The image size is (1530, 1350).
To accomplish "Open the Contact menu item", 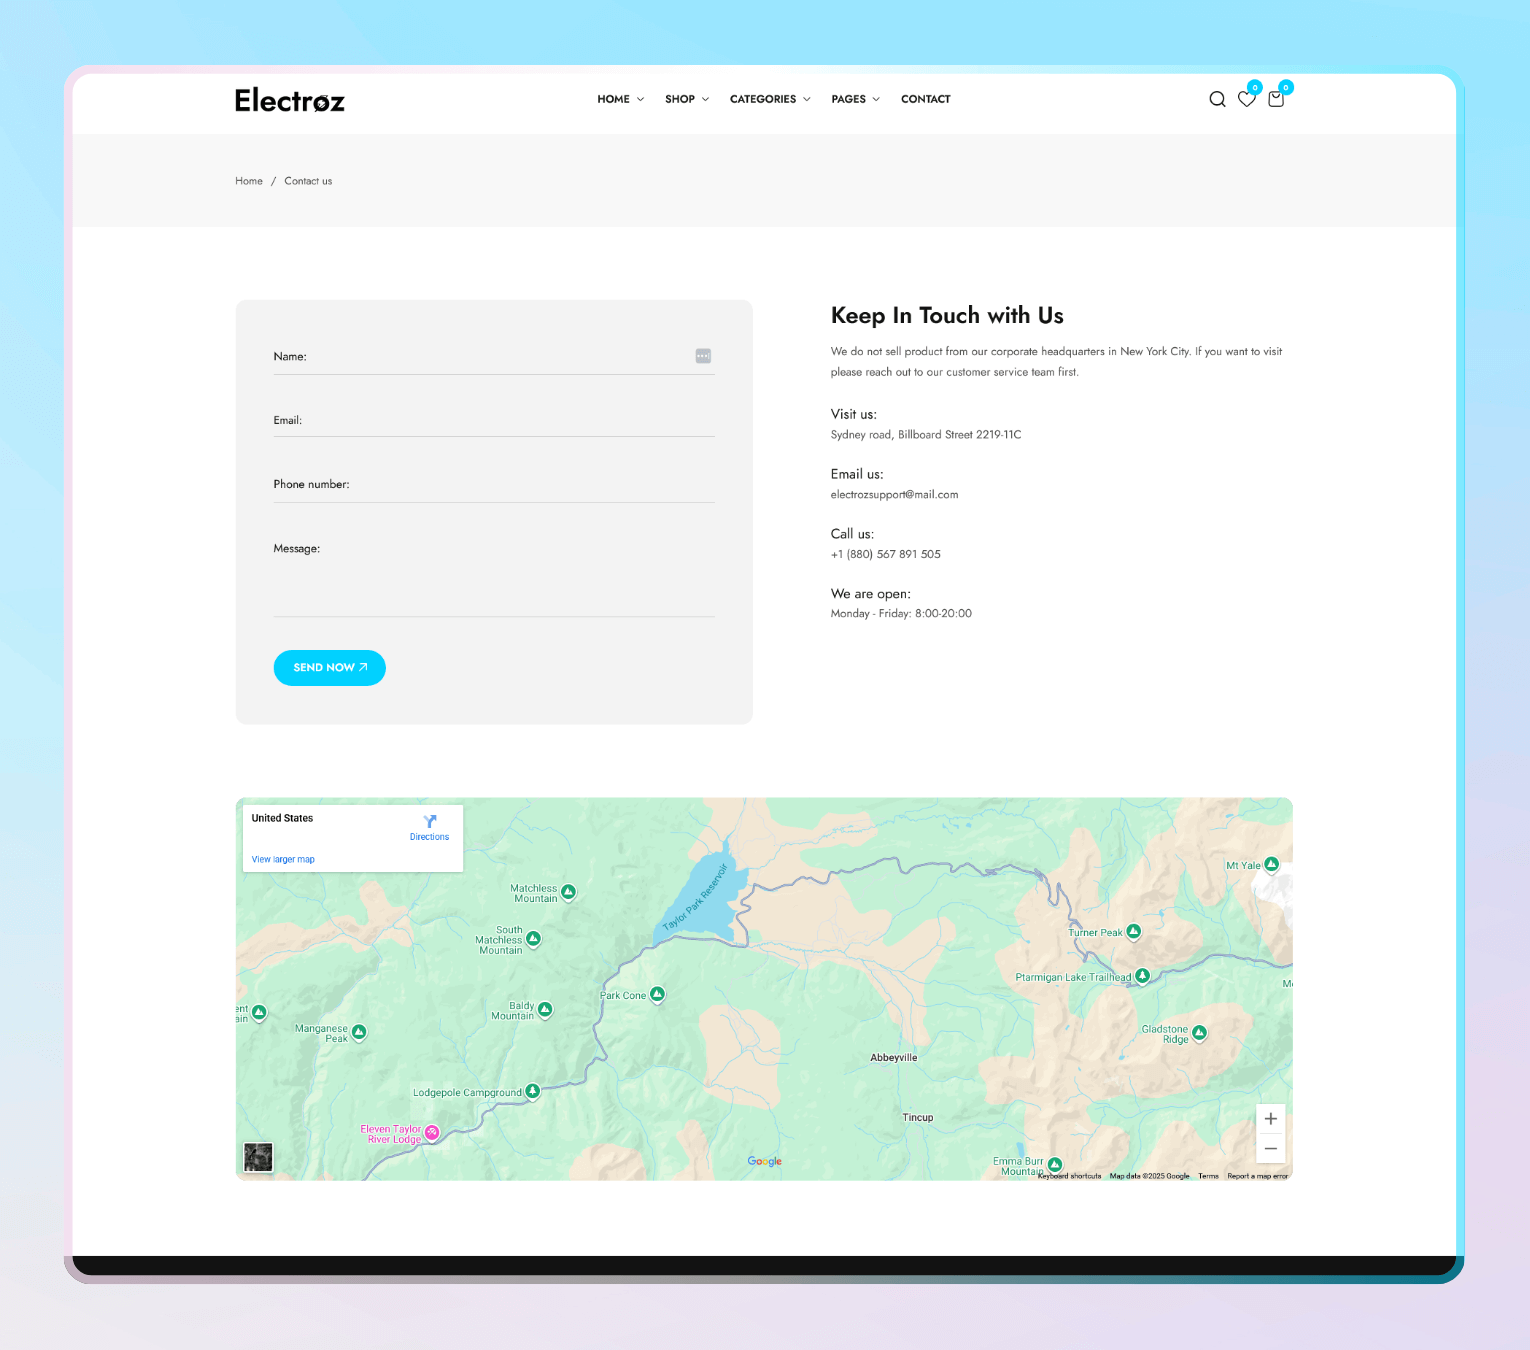I will point(926,99).
